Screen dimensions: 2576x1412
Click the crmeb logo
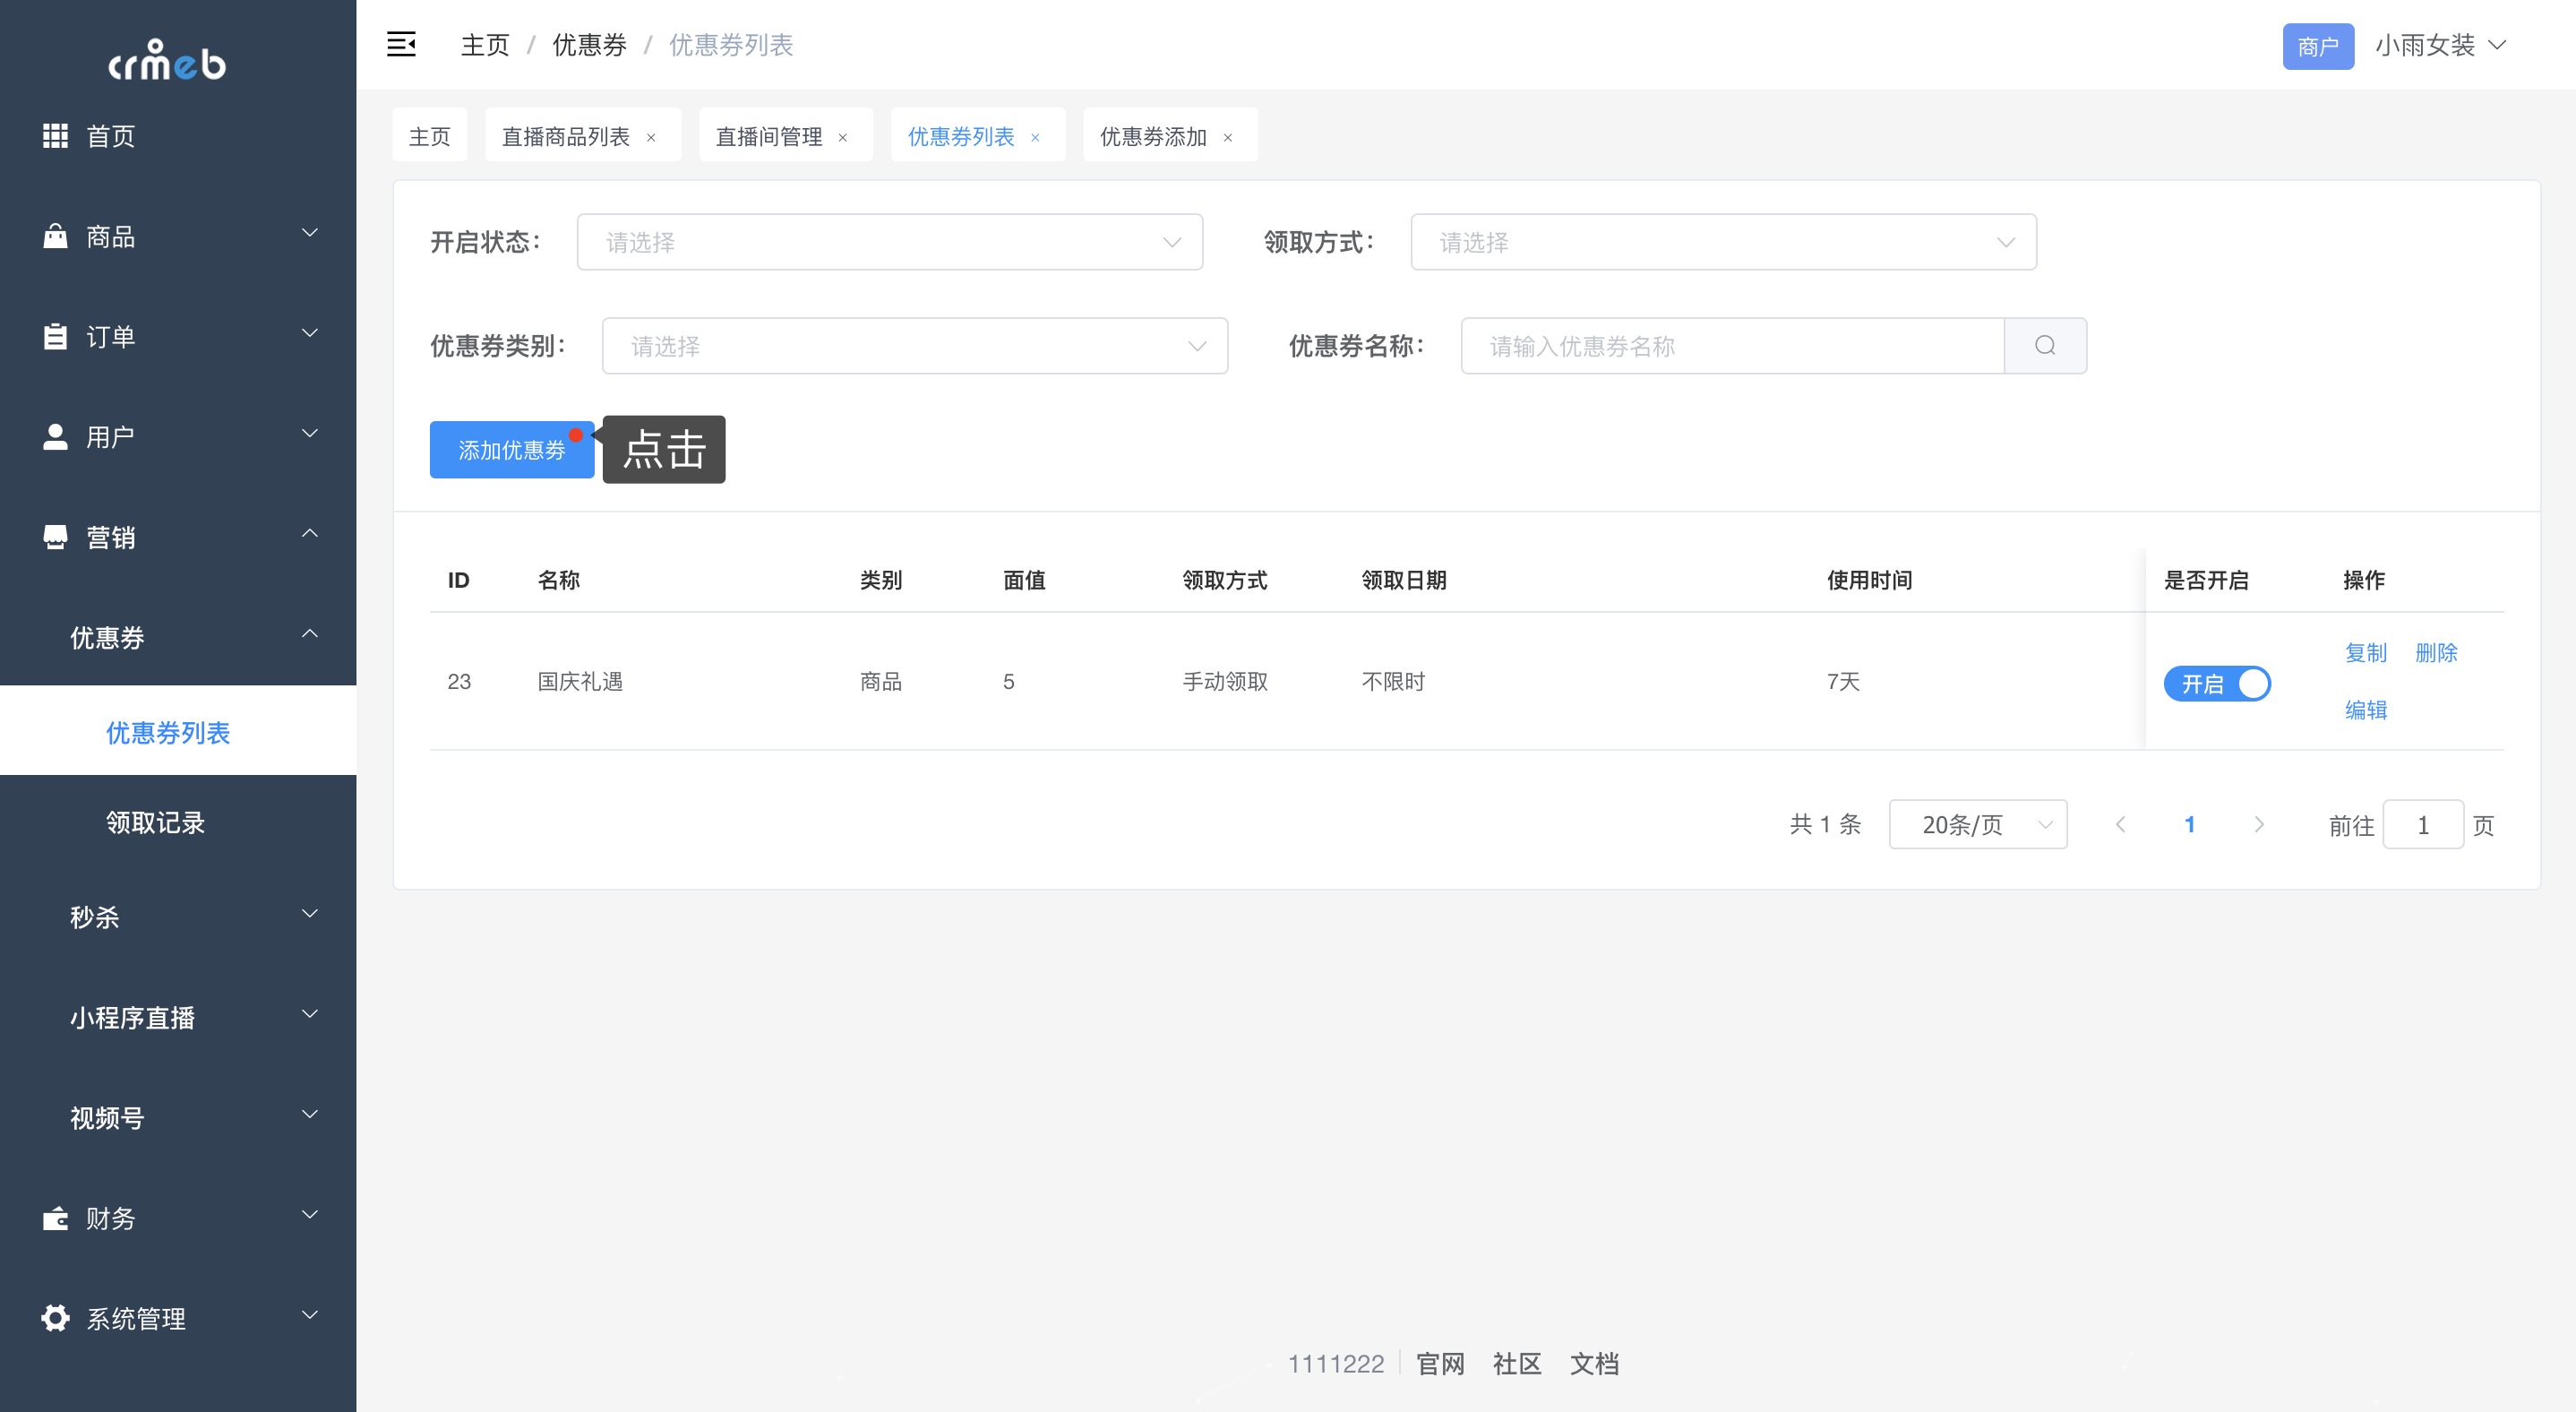pyautogui.click(x=167, y=61)
